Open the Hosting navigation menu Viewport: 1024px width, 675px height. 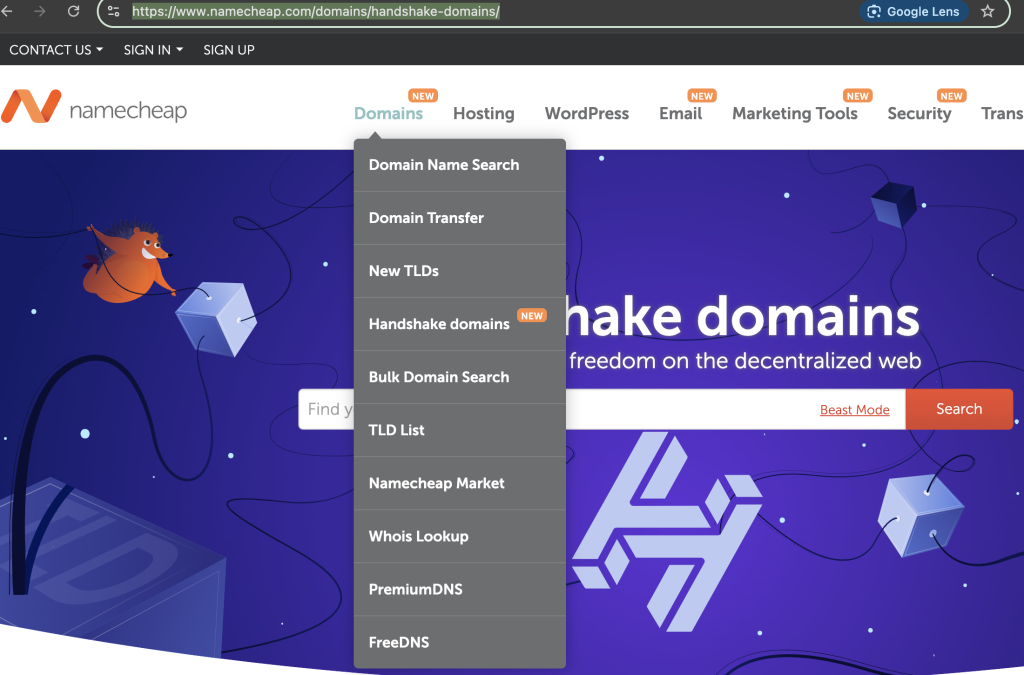[483, 113]
